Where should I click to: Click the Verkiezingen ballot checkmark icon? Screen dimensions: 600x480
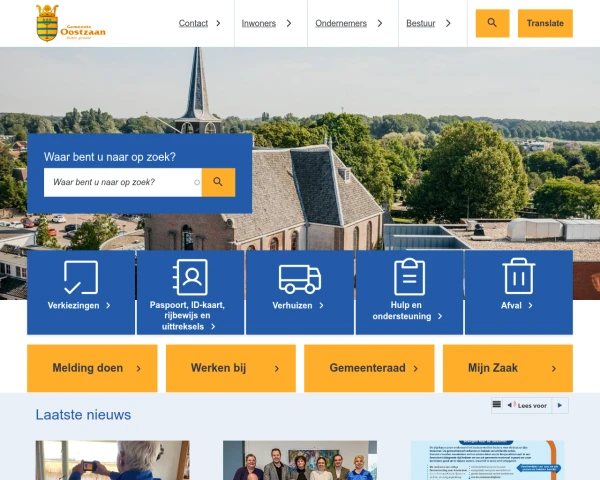coord(81,277)
